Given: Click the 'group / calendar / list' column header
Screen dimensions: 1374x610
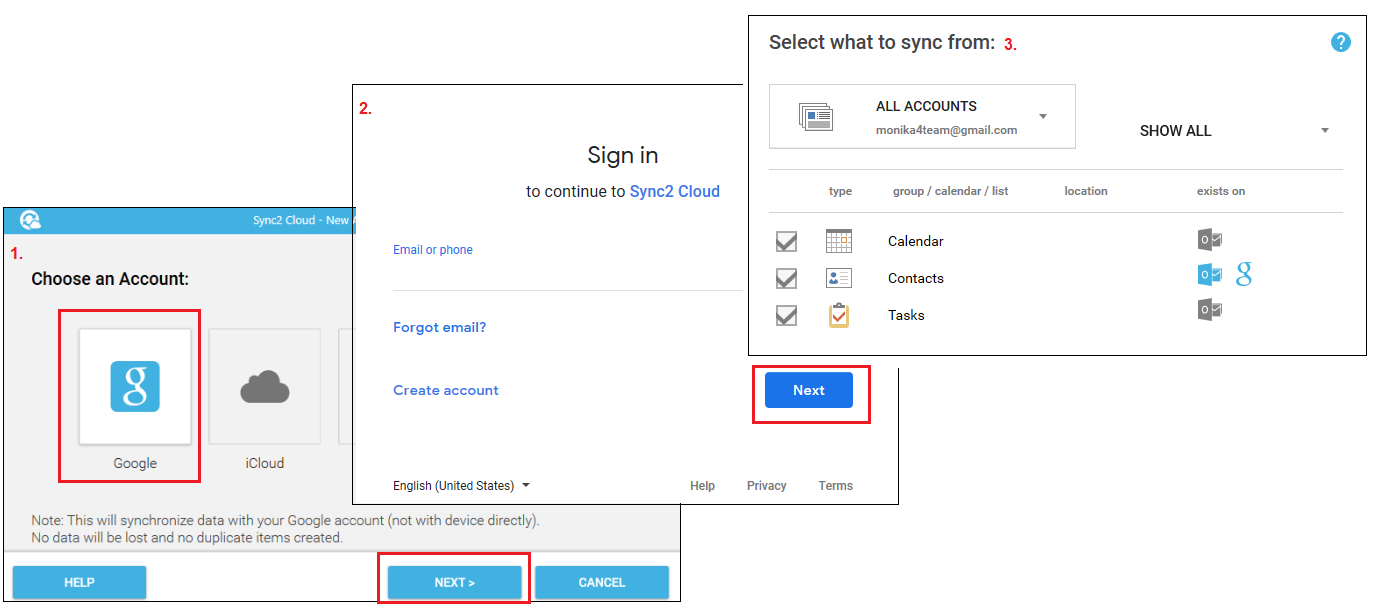Looking at the screenshot, I should 950,191.
